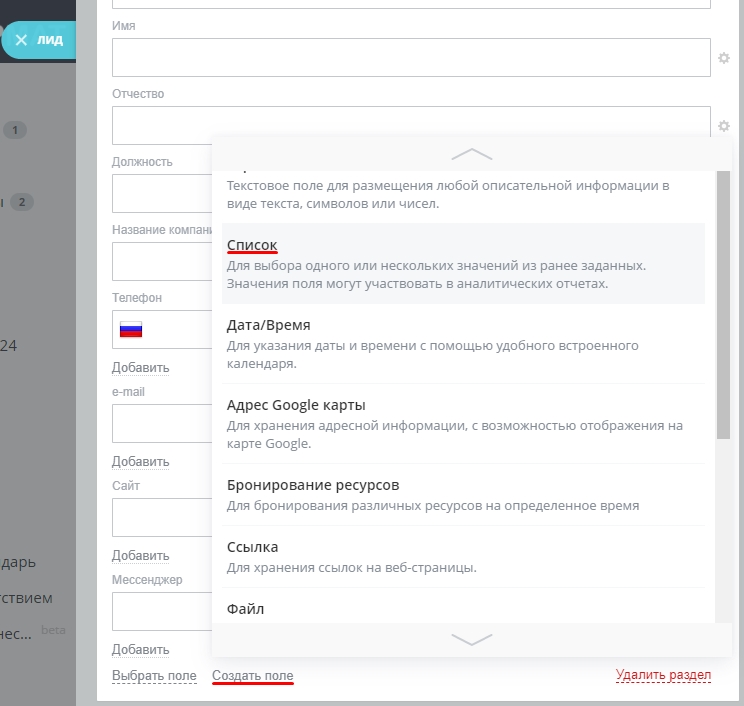Screen dimensions: 744x706
Task: Close the лид tab with the X icon
Action: pyautogui.click(x=21, y=40)
